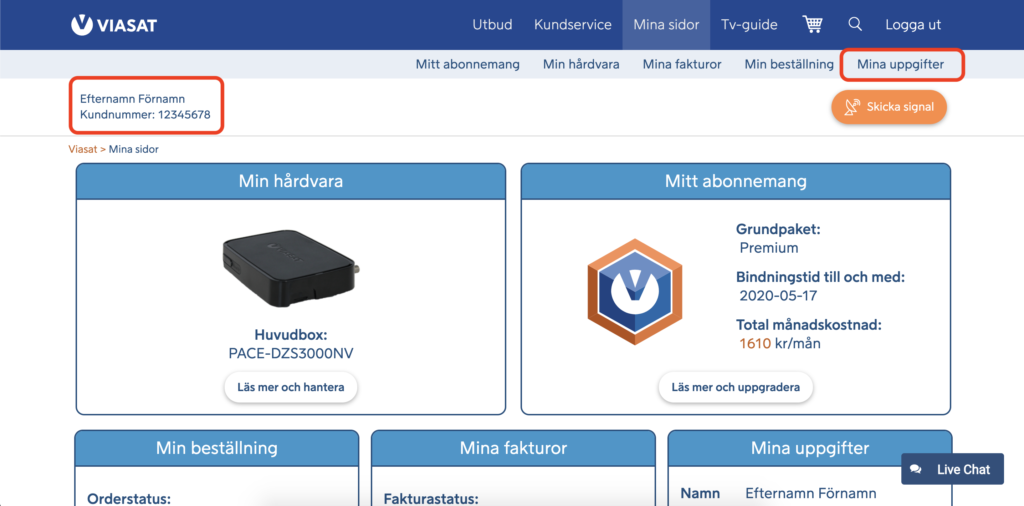Viewport: 1024px width, 506px height.
Task: Click the 2020-05-17 date value
Action: coord(778,295)
